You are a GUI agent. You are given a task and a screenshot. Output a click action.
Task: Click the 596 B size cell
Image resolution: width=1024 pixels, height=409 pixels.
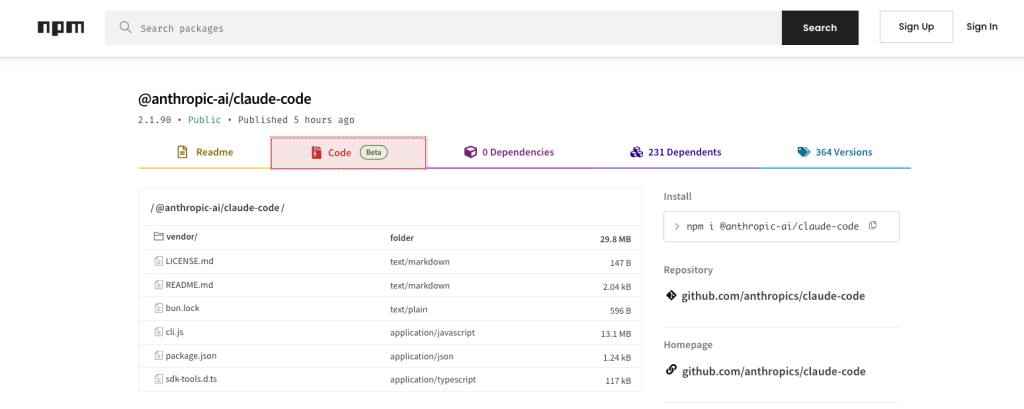click(620, 310)
